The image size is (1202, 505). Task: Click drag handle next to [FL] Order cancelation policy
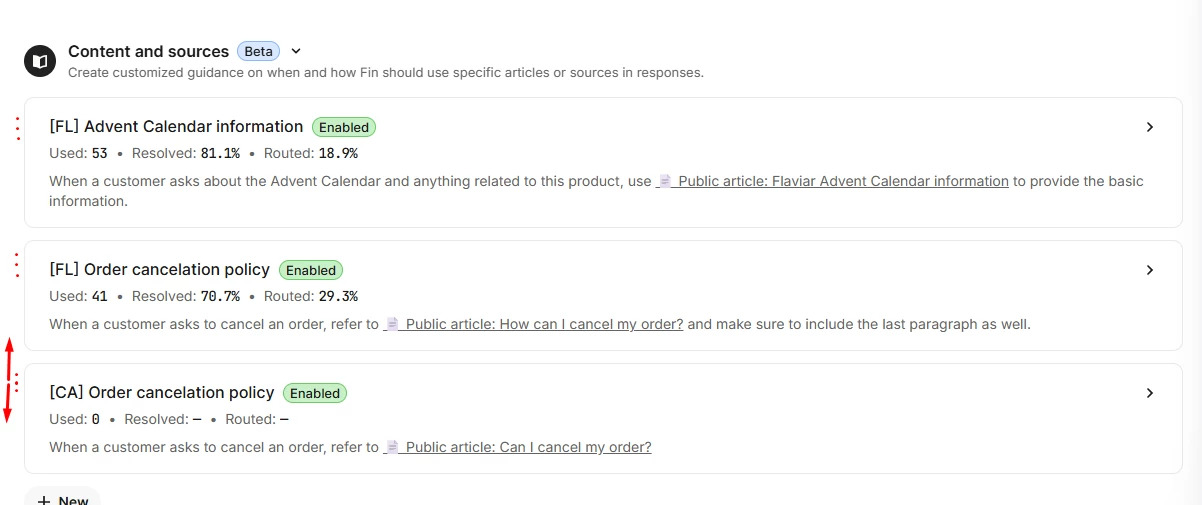click(x=17, y=265)
